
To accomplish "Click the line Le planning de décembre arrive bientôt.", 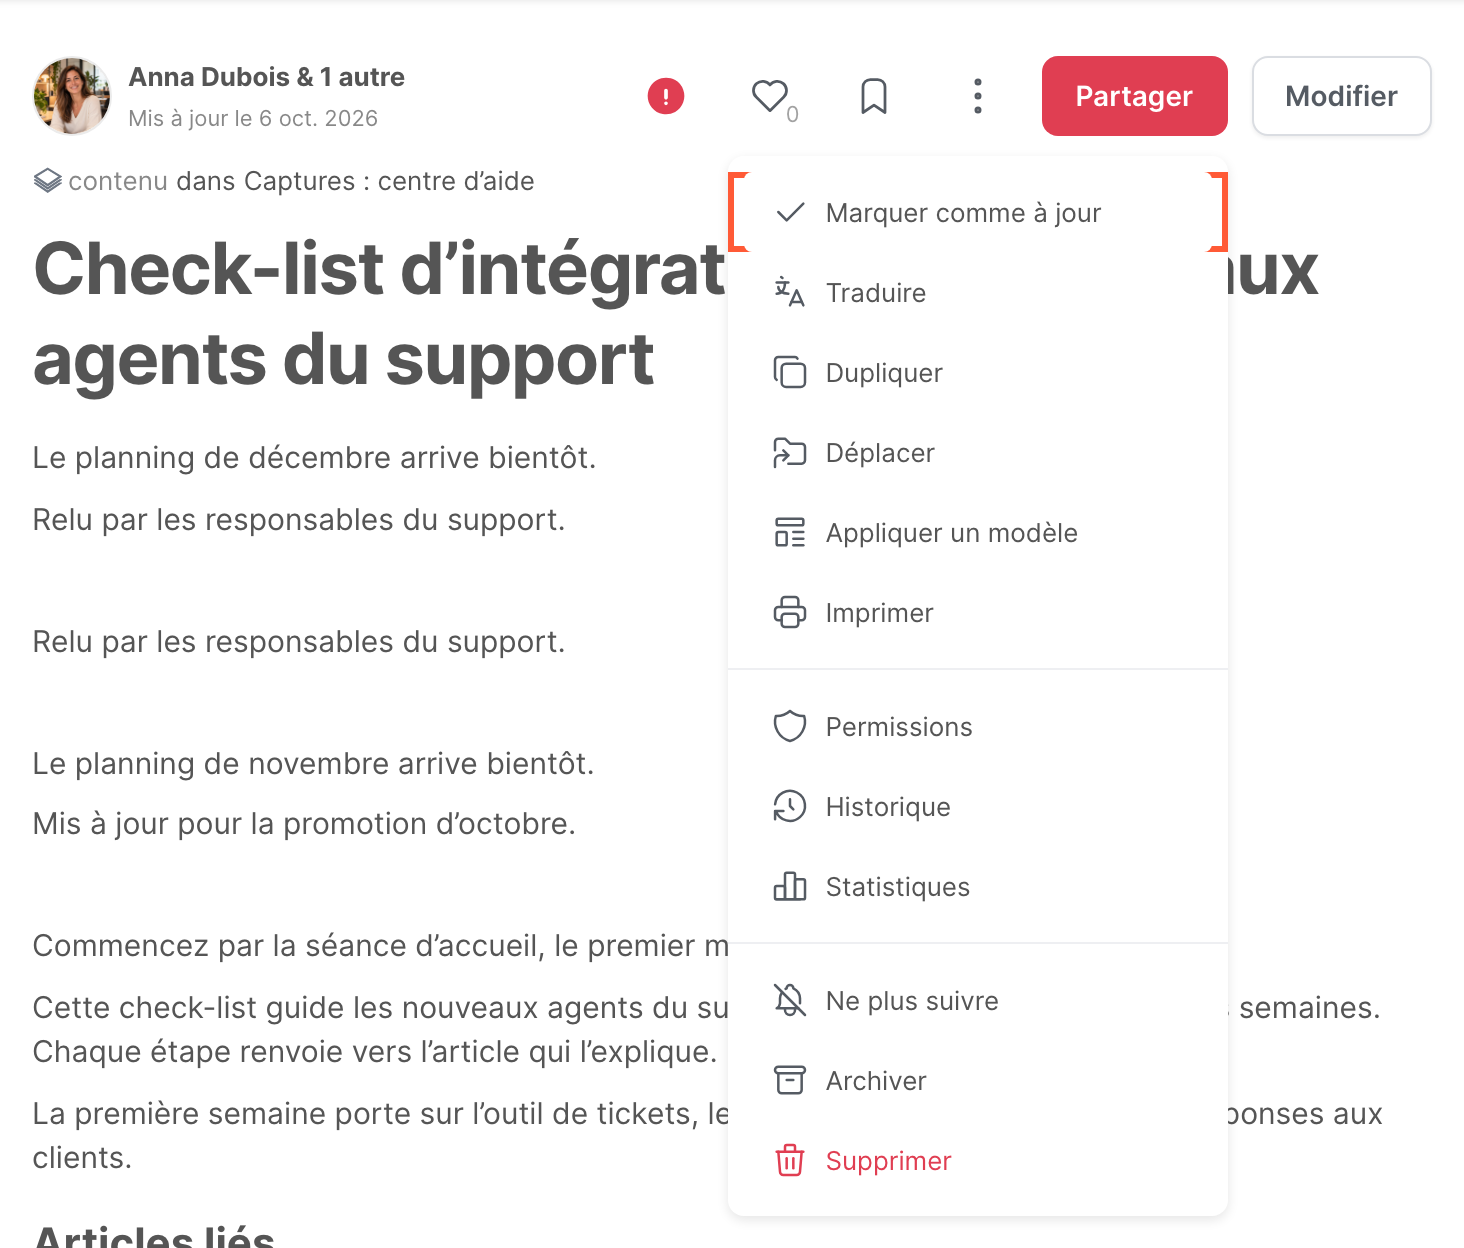I will click(x=314, y=458).
